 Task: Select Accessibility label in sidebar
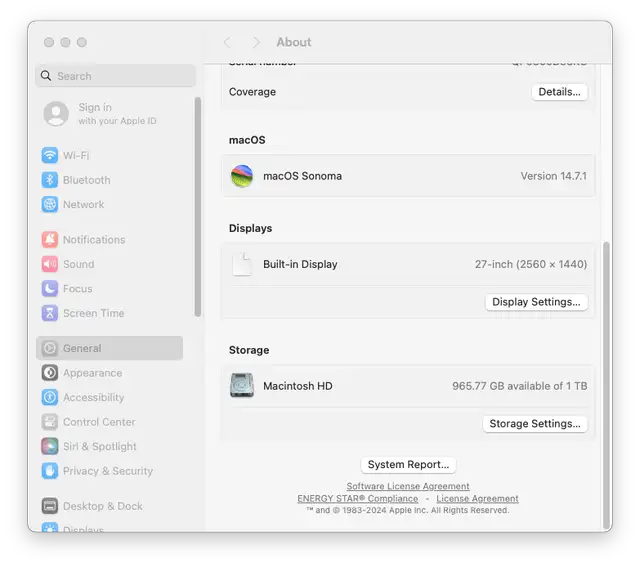93,397
